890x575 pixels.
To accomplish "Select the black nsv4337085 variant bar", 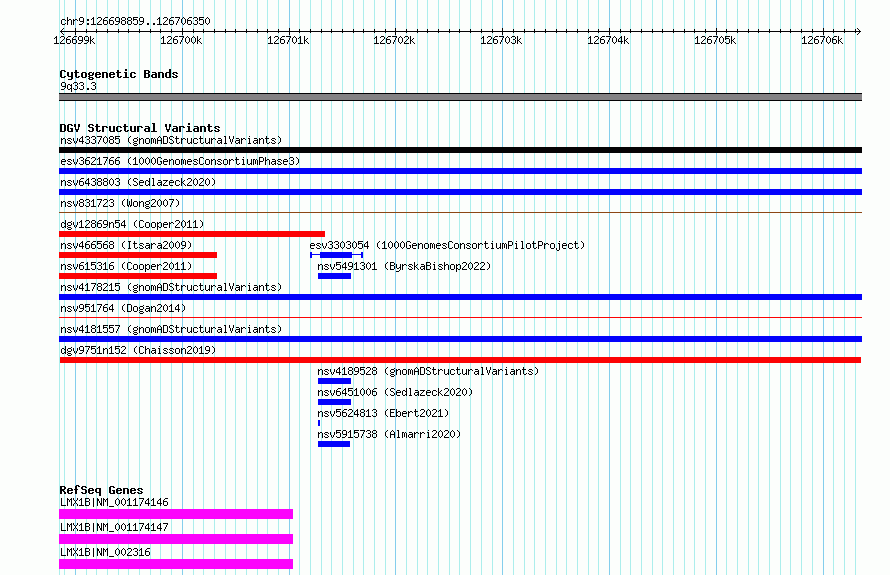I will point(460,150).
